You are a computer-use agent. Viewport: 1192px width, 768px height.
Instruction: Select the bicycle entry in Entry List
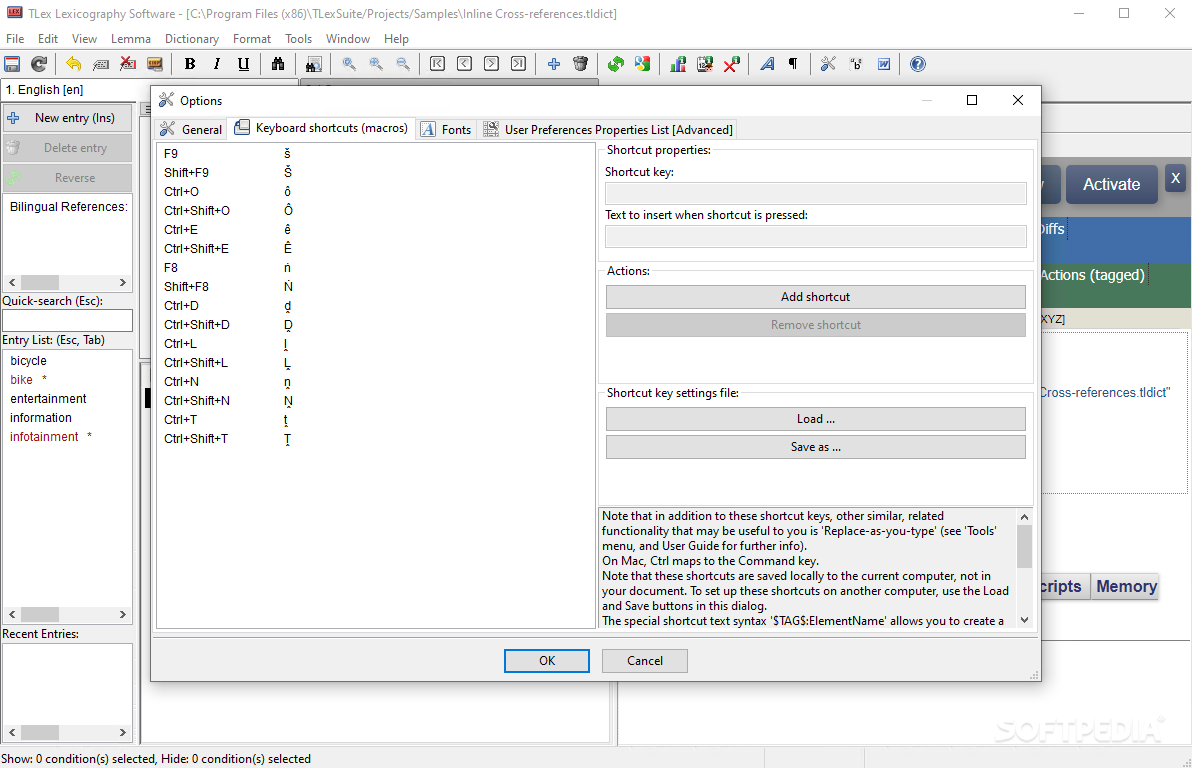coord(28,360)
